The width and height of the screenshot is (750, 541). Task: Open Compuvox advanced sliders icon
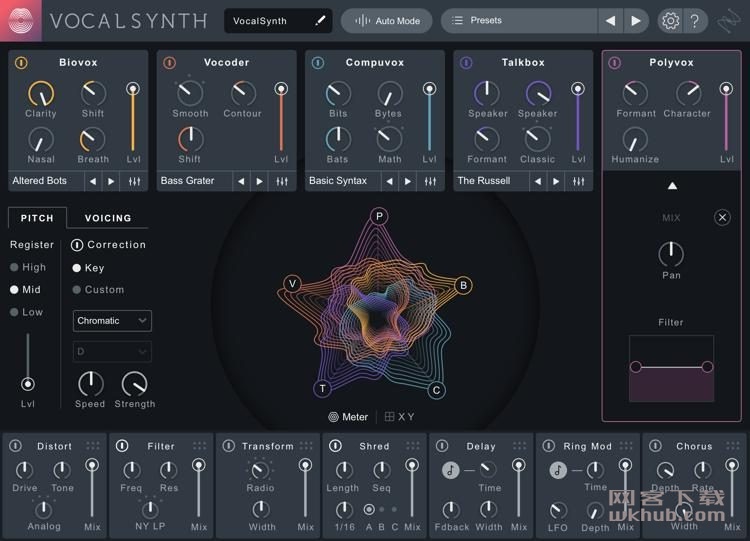point(430,181)
